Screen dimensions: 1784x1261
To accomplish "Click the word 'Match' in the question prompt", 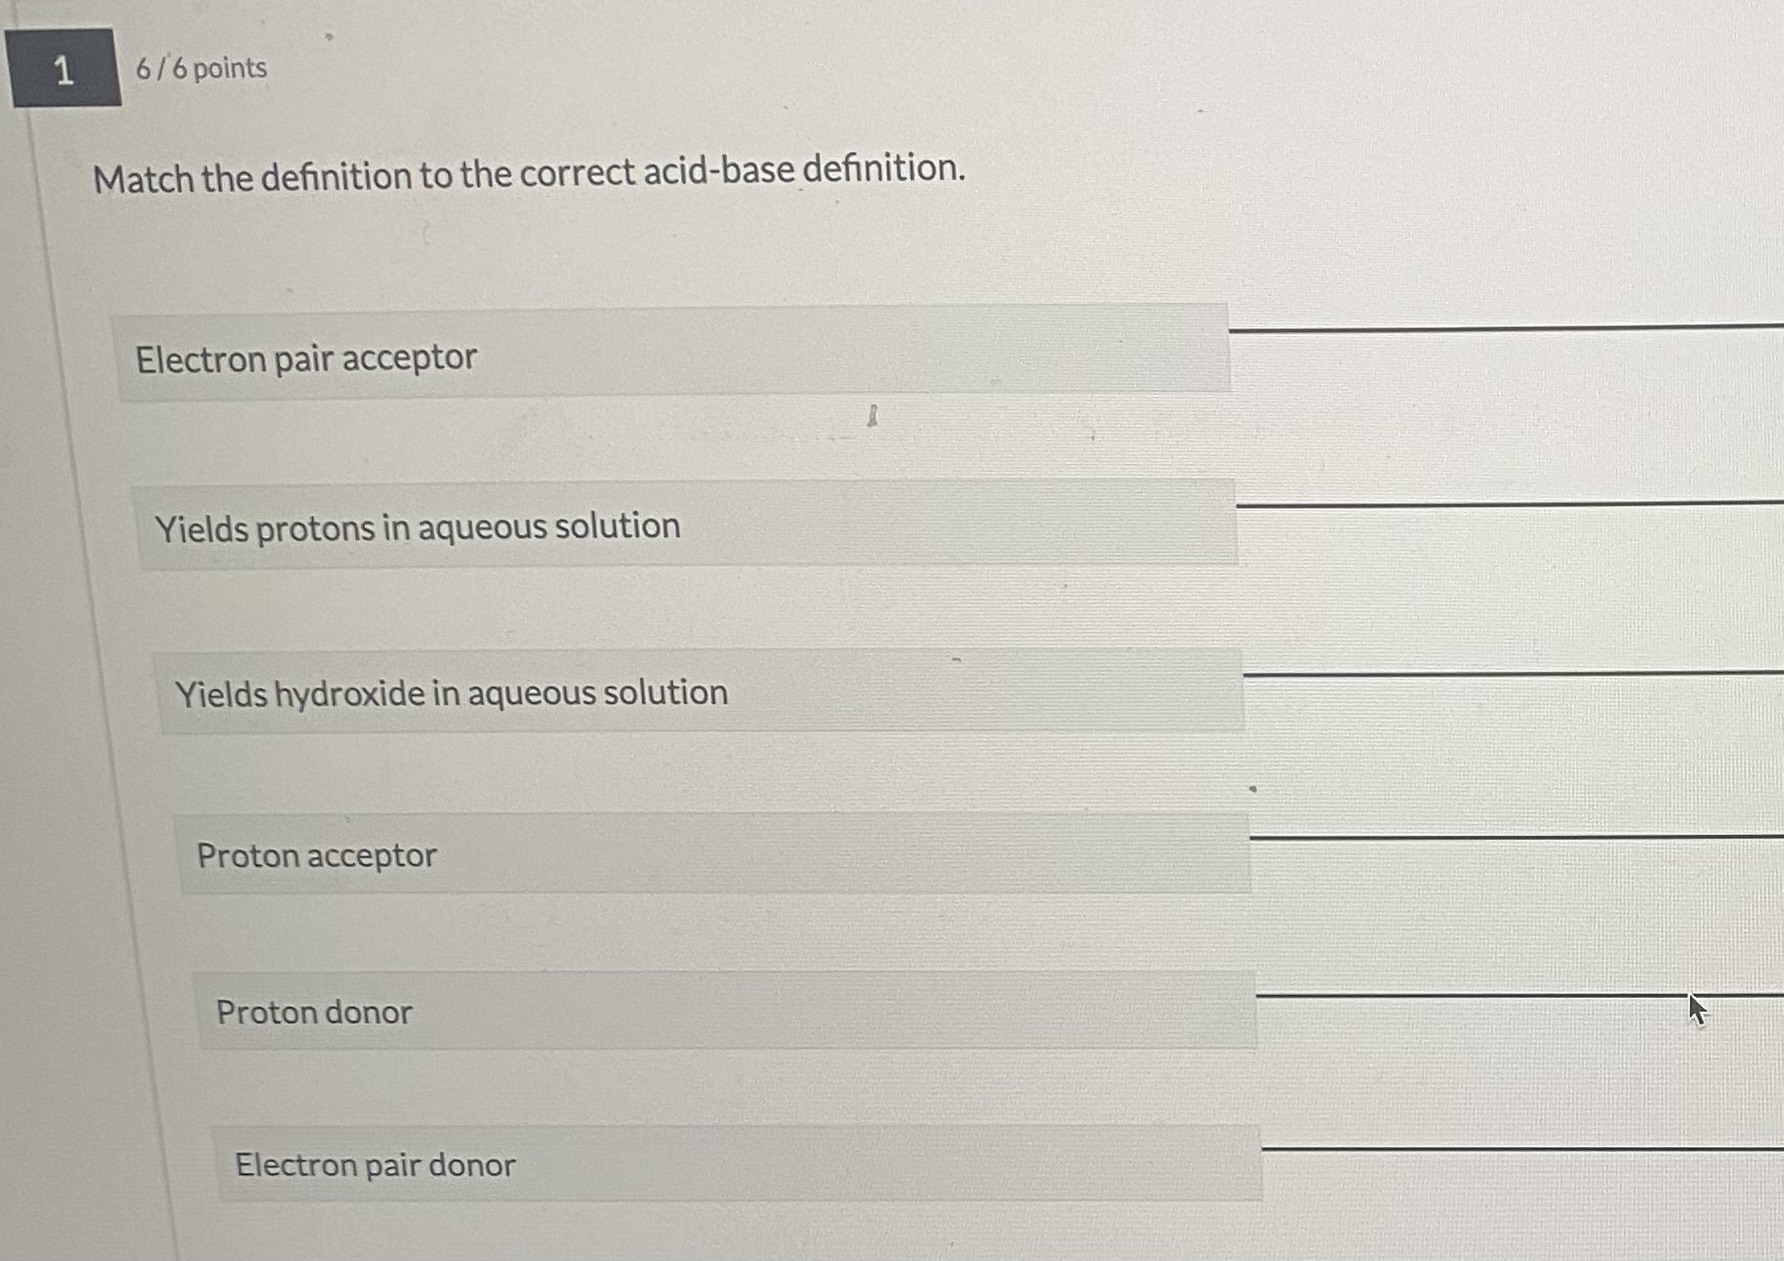I will [144, 179].
